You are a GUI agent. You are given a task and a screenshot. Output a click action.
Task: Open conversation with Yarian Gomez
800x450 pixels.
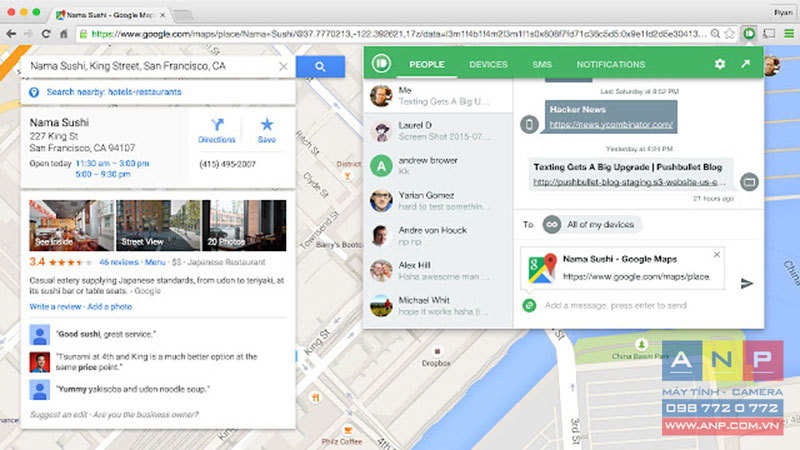point(438,201)
